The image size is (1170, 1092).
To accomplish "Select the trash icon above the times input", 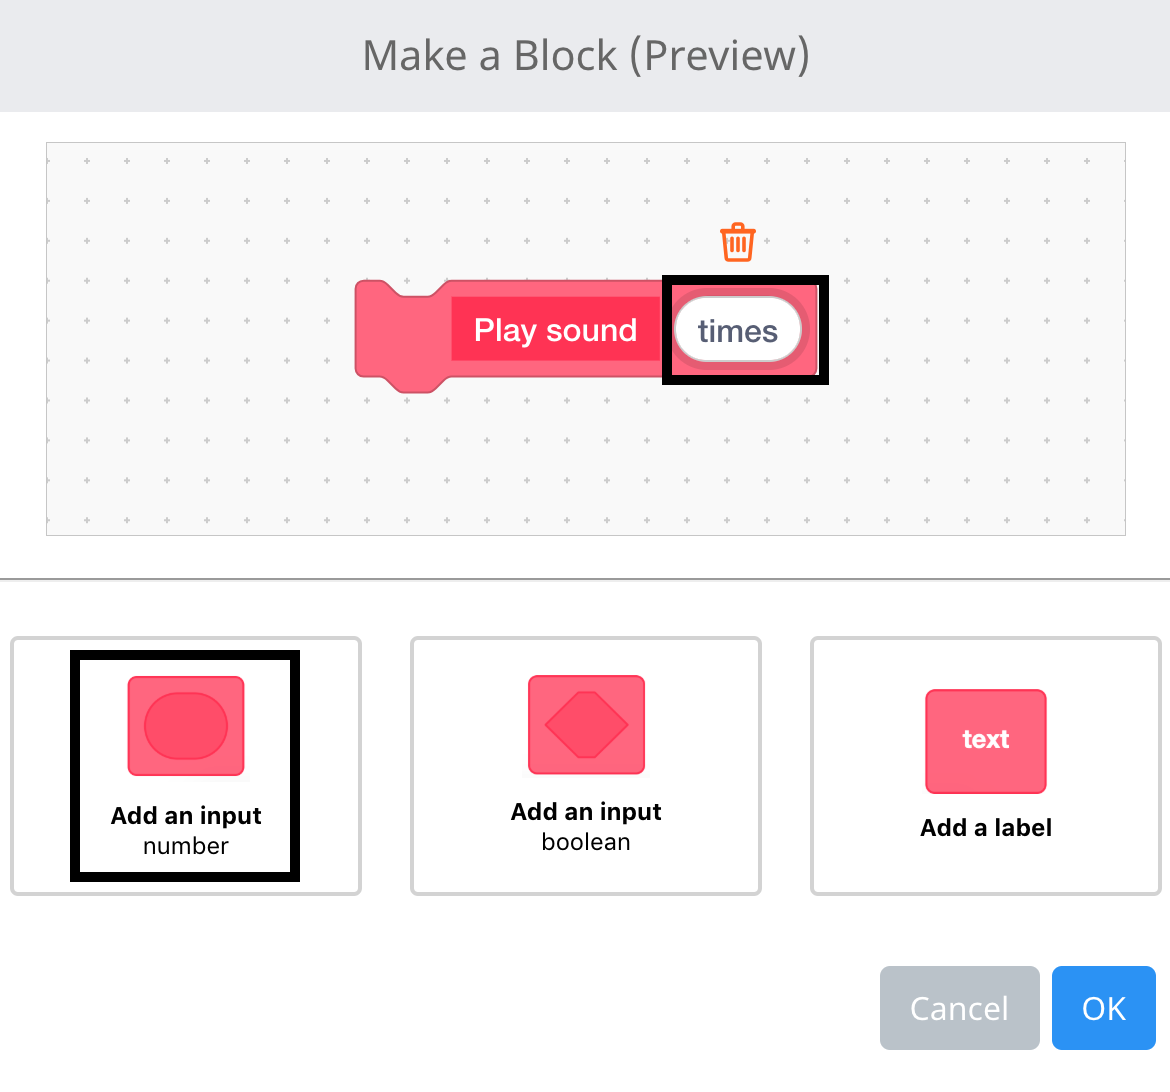I will point(737,241).
